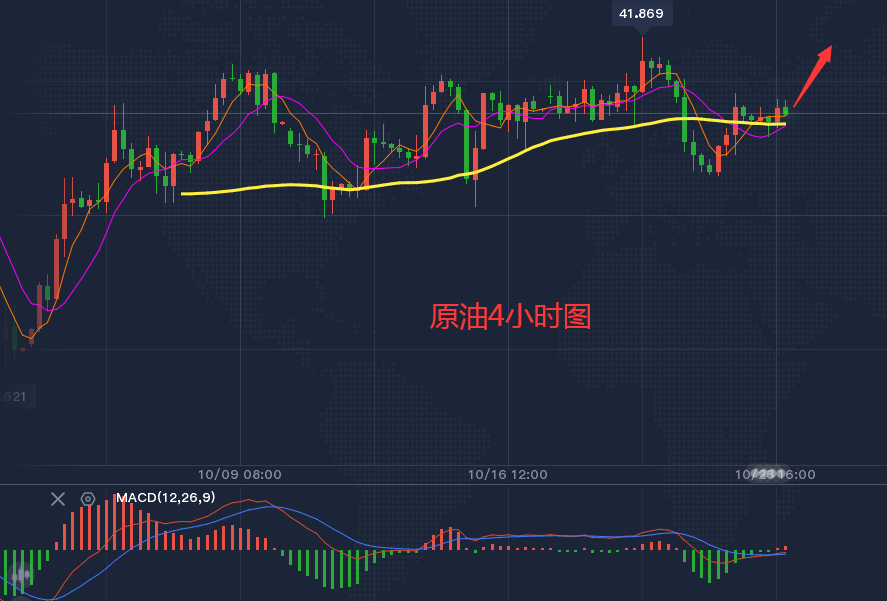Click the 41.869 high price label
Image resolution: width=887 pixels, height=601 pixels.
(641, 14)
